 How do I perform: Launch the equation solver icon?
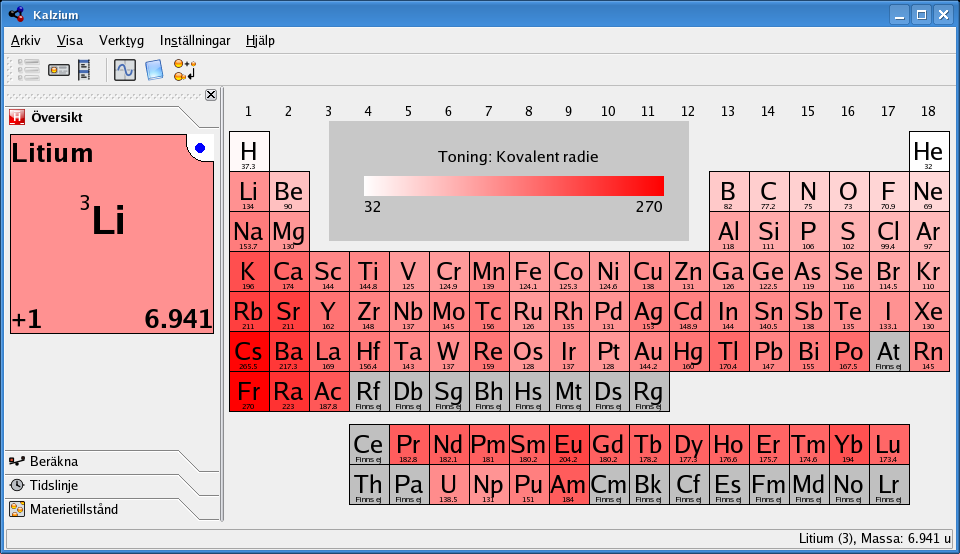point(184,70)
